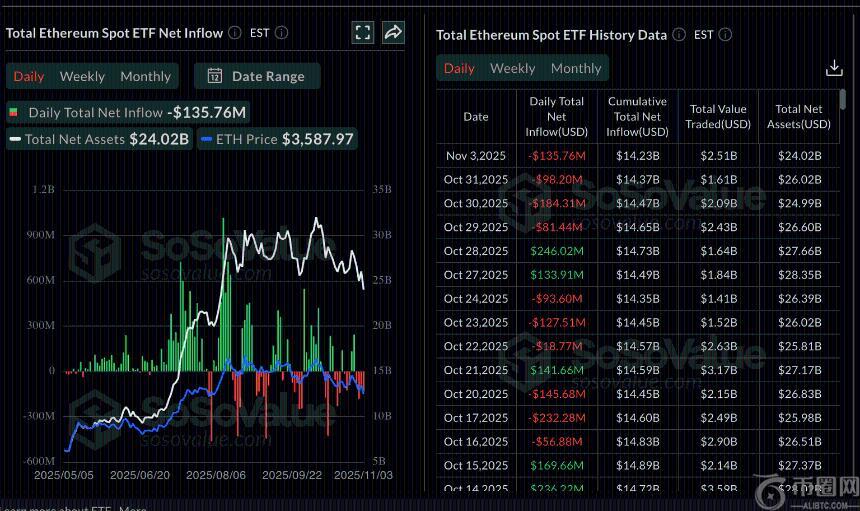Toggle Total Net Assets legend series
Screen dimensions: 860x511
[x=99, y=139]
